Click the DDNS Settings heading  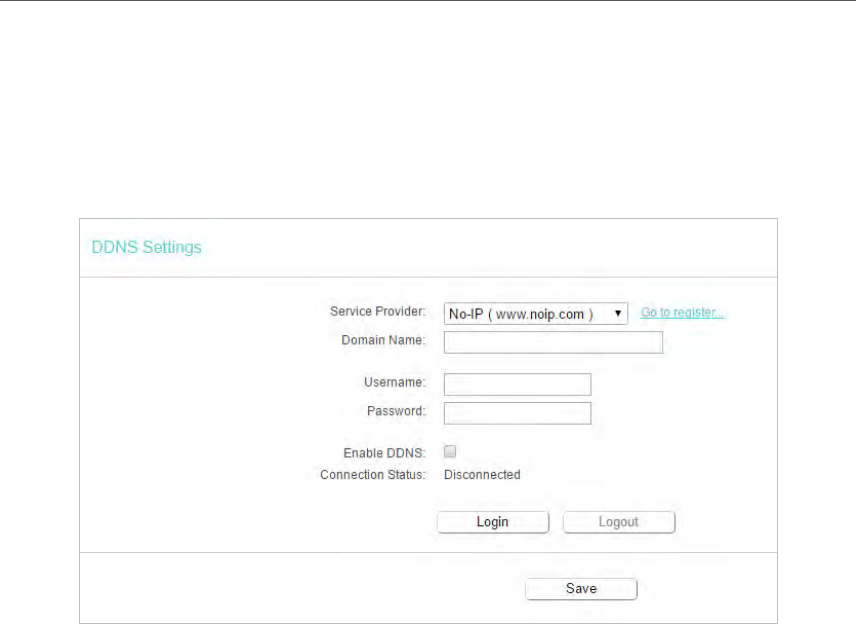click(x=146, y=247)
